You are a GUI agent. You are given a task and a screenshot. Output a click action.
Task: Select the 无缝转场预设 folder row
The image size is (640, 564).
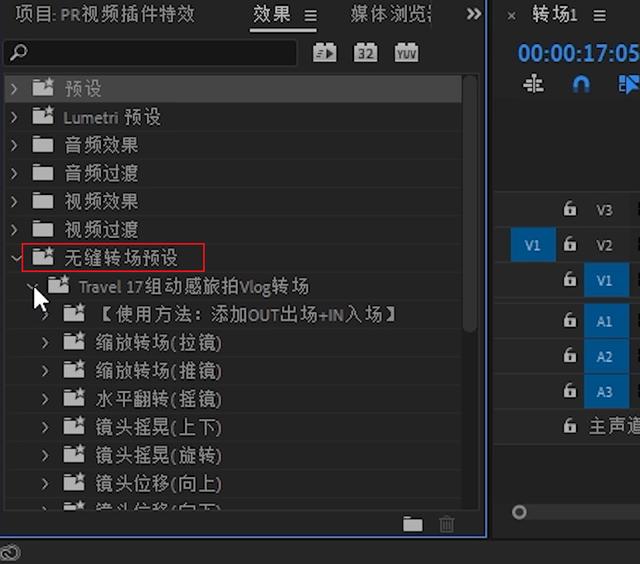point(233,258)
